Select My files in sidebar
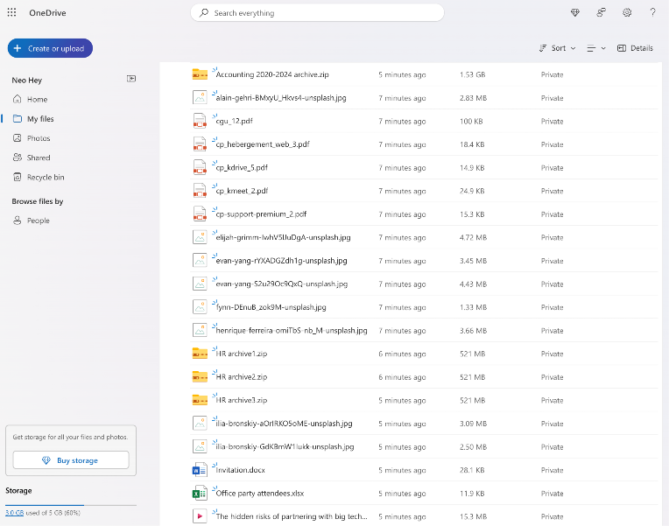Image resolution: width=669 pixels, height=526 pixels. pyautogui.click(x=41, y=119)
